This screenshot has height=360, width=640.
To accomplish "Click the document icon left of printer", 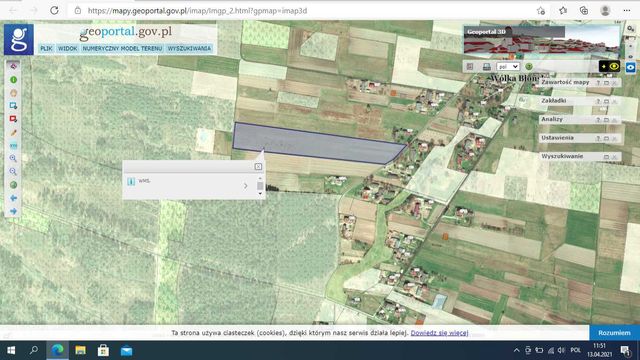I will click(470, 67).
